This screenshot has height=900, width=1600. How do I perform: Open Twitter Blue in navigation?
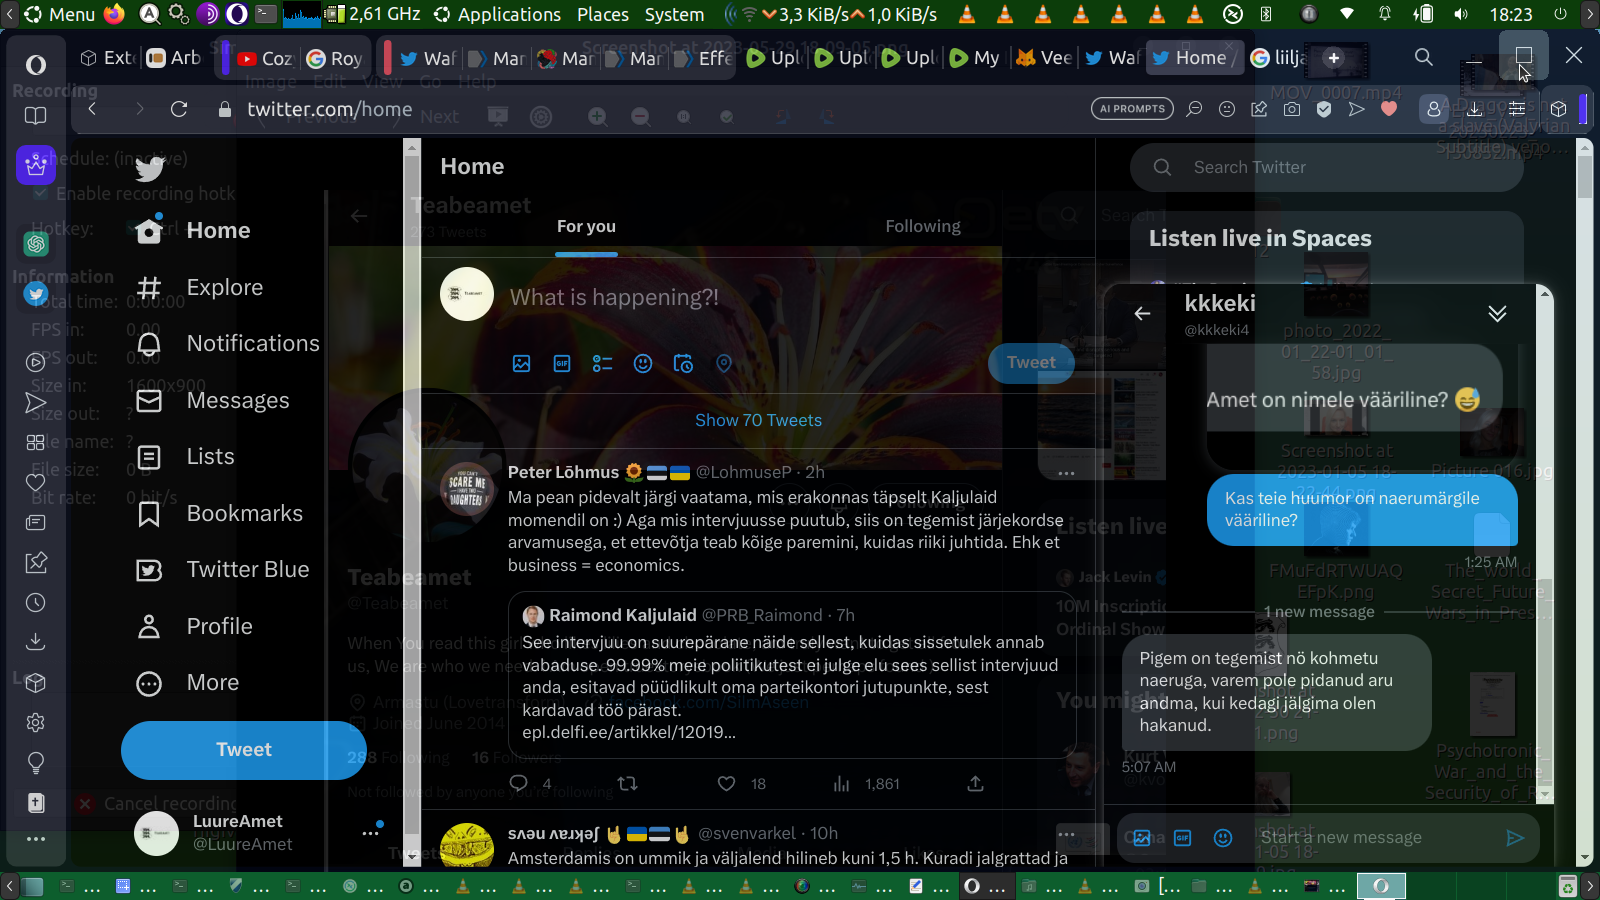pos(223,570)
